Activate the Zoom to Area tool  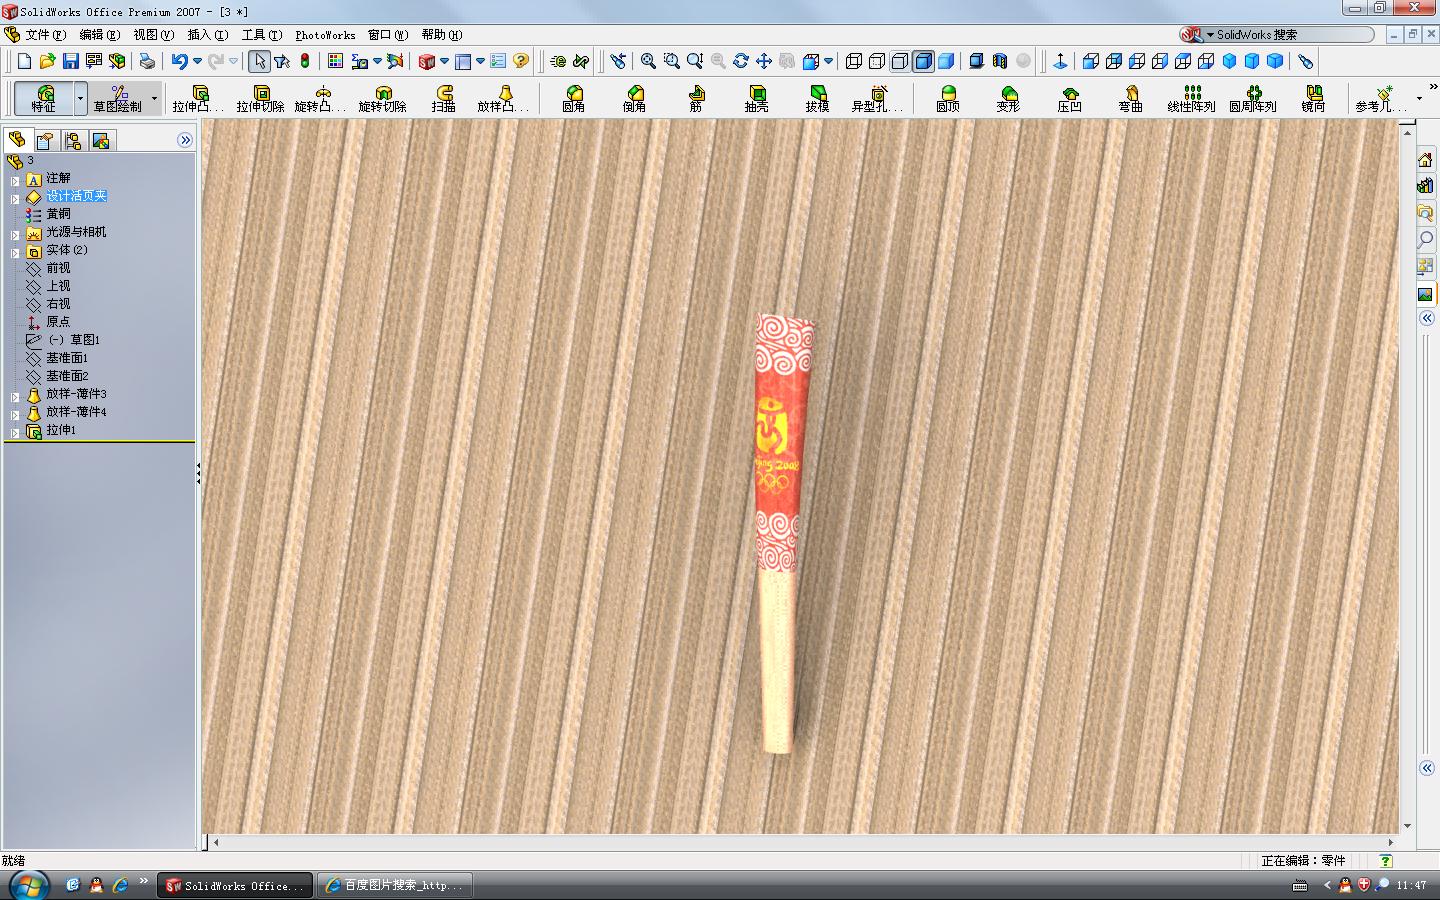tap(672, 61)
